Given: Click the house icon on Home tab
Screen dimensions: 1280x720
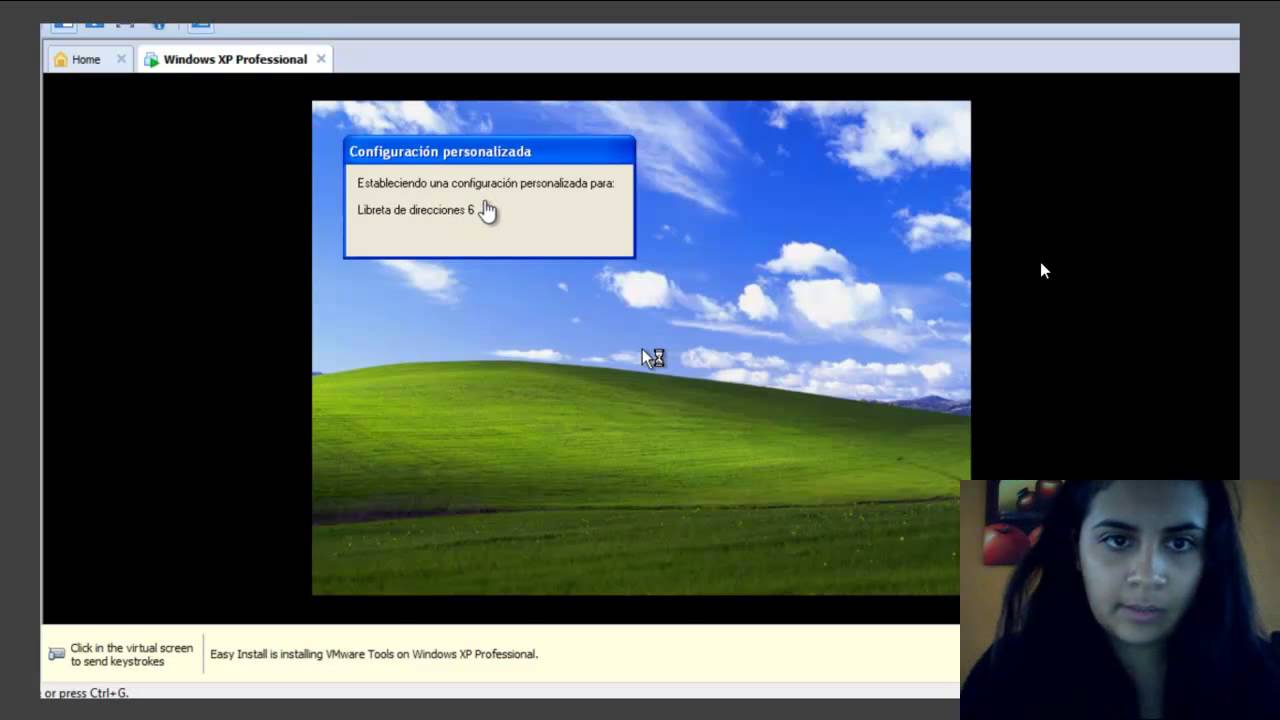Looking at the screenshot, I should click(61, 59).
